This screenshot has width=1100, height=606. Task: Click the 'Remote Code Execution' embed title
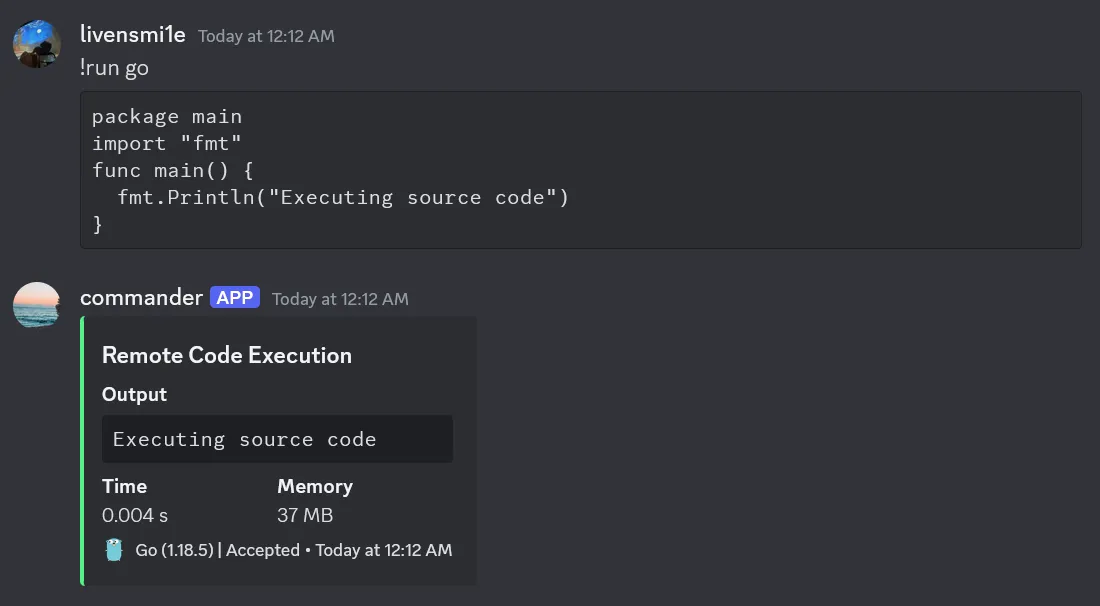226,355
